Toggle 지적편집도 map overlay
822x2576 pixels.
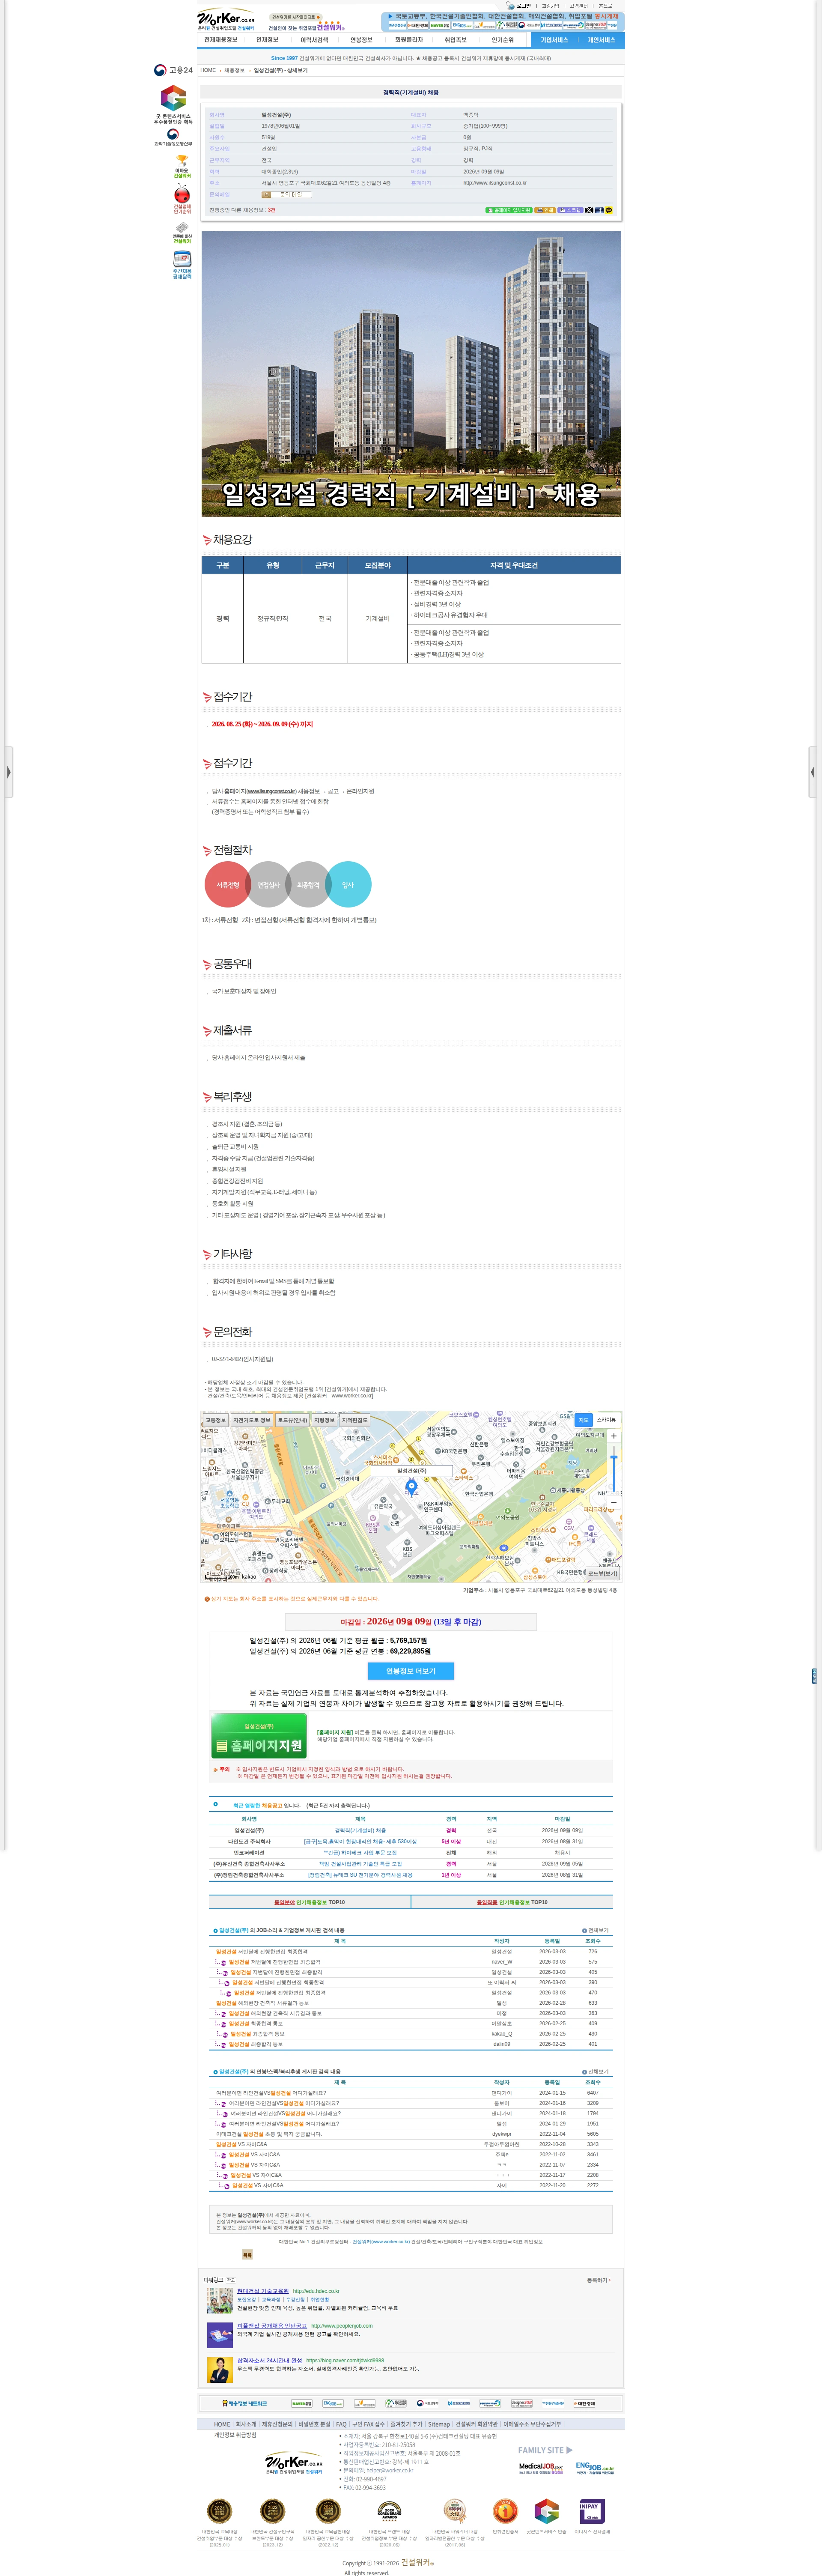click(x=354, y=1420)
